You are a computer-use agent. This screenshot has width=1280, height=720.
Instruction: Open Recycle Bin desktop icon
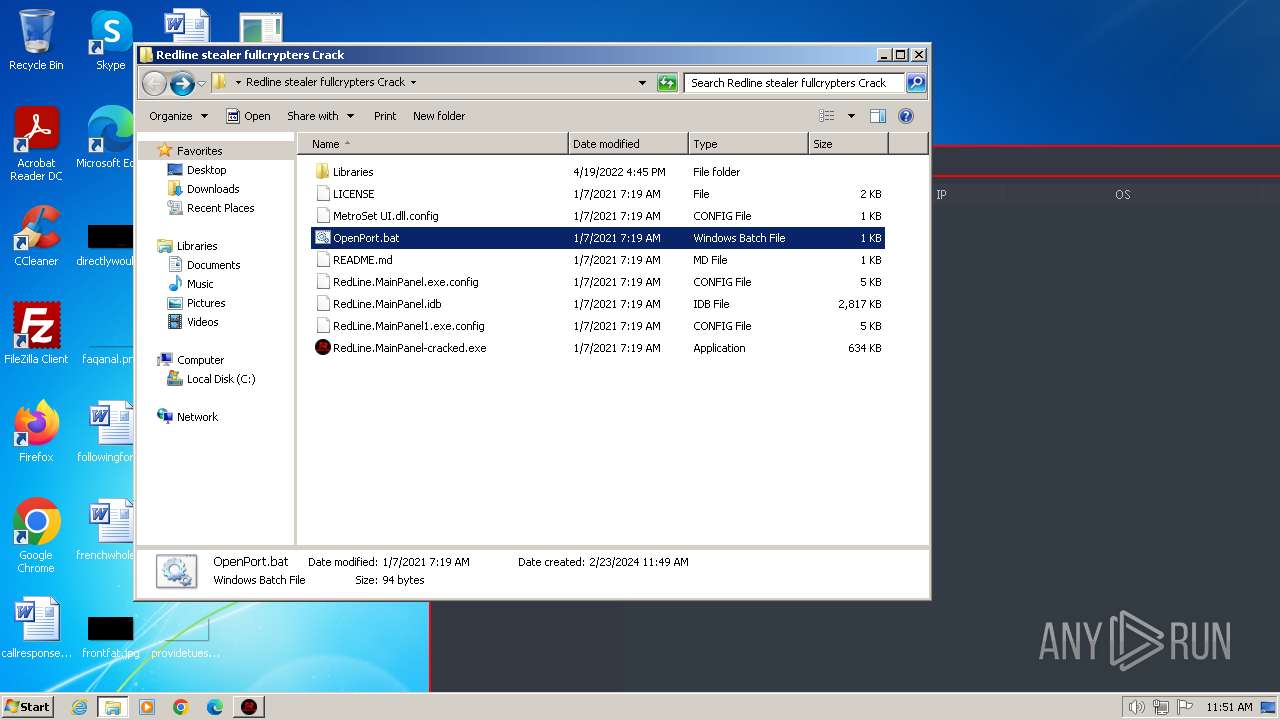pyautogui.click(x=36, y=40)
